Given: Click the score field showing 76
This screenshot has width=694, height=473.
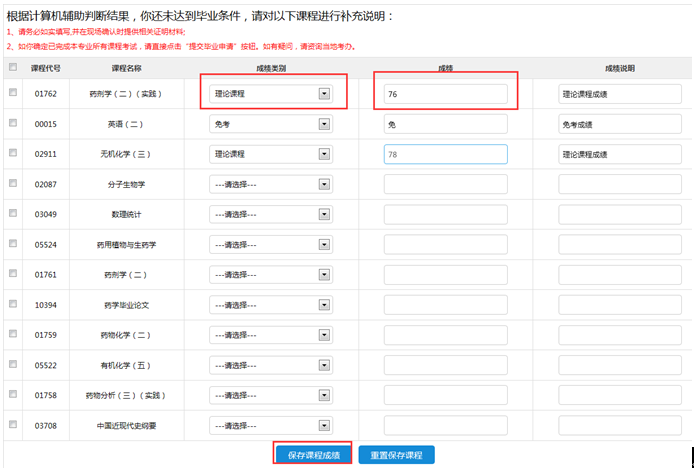Looking at the screenshot, I should point(445,94).
